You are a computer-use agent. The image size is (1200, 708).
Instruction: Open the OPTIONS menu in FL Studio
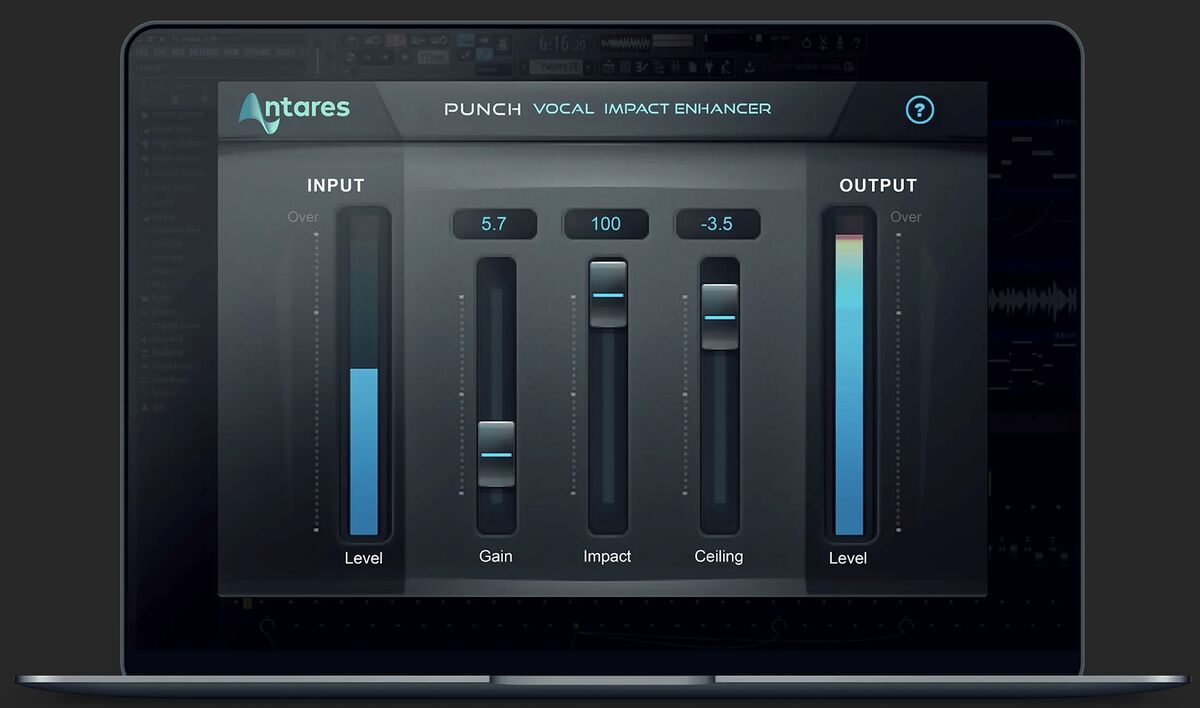257,51
